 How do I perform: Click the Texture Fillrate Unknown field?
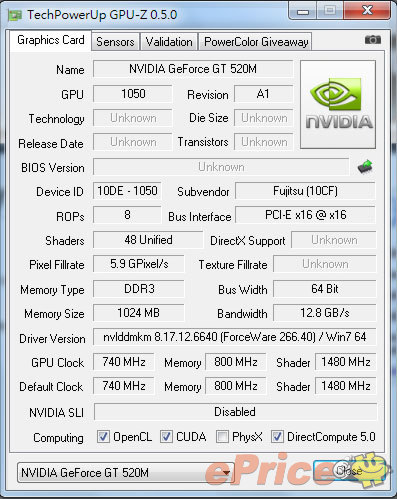(x=325, y=264)
